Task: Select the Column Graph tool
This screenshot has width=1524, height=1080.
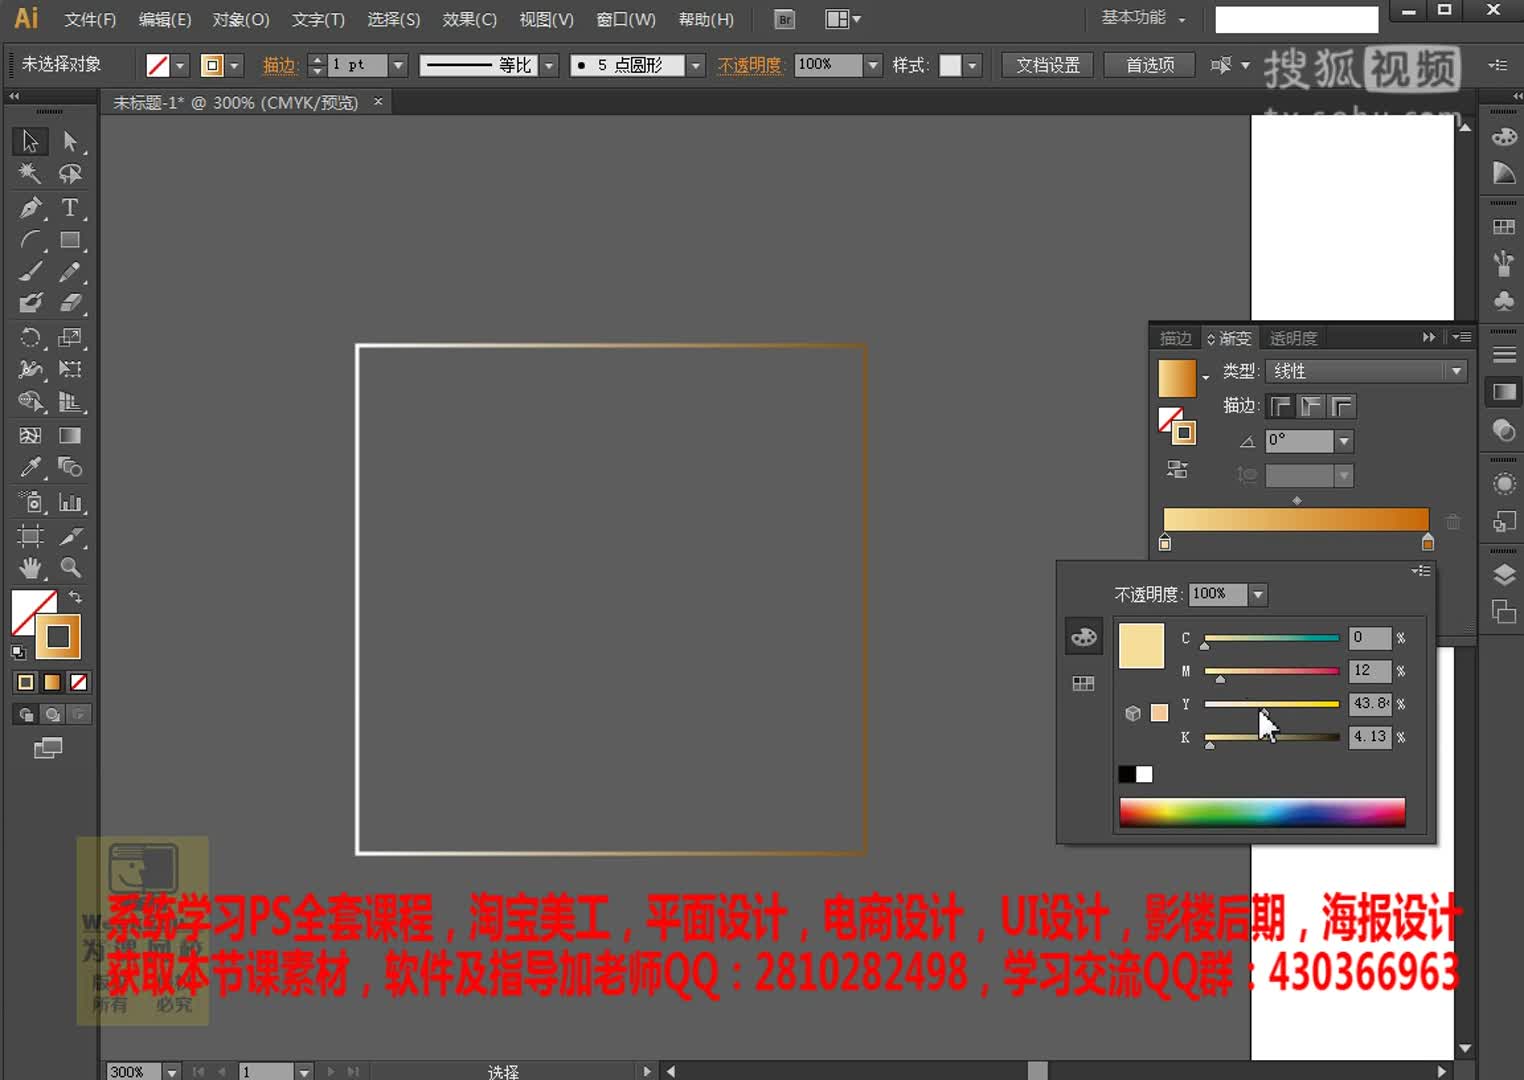Action: [70, 502]
